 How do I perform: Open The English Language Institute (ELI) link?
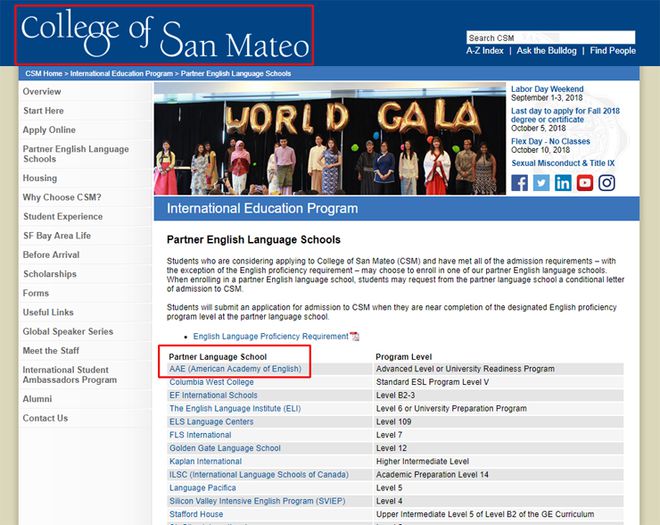(235, 408)
